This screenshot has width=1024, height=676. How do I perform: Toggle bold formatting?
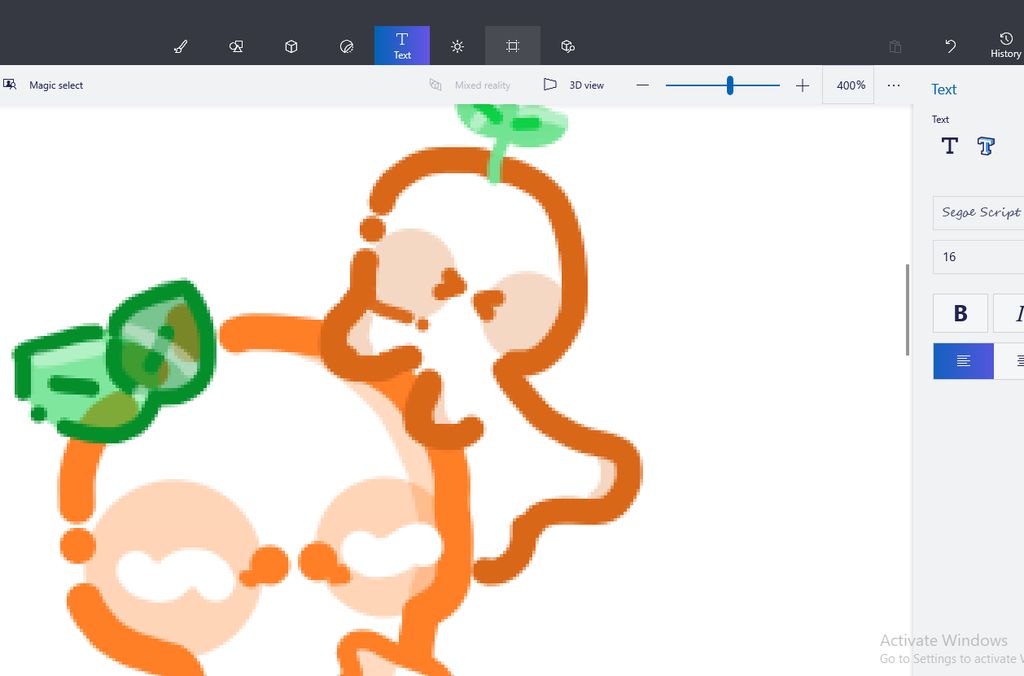[960, 314]
